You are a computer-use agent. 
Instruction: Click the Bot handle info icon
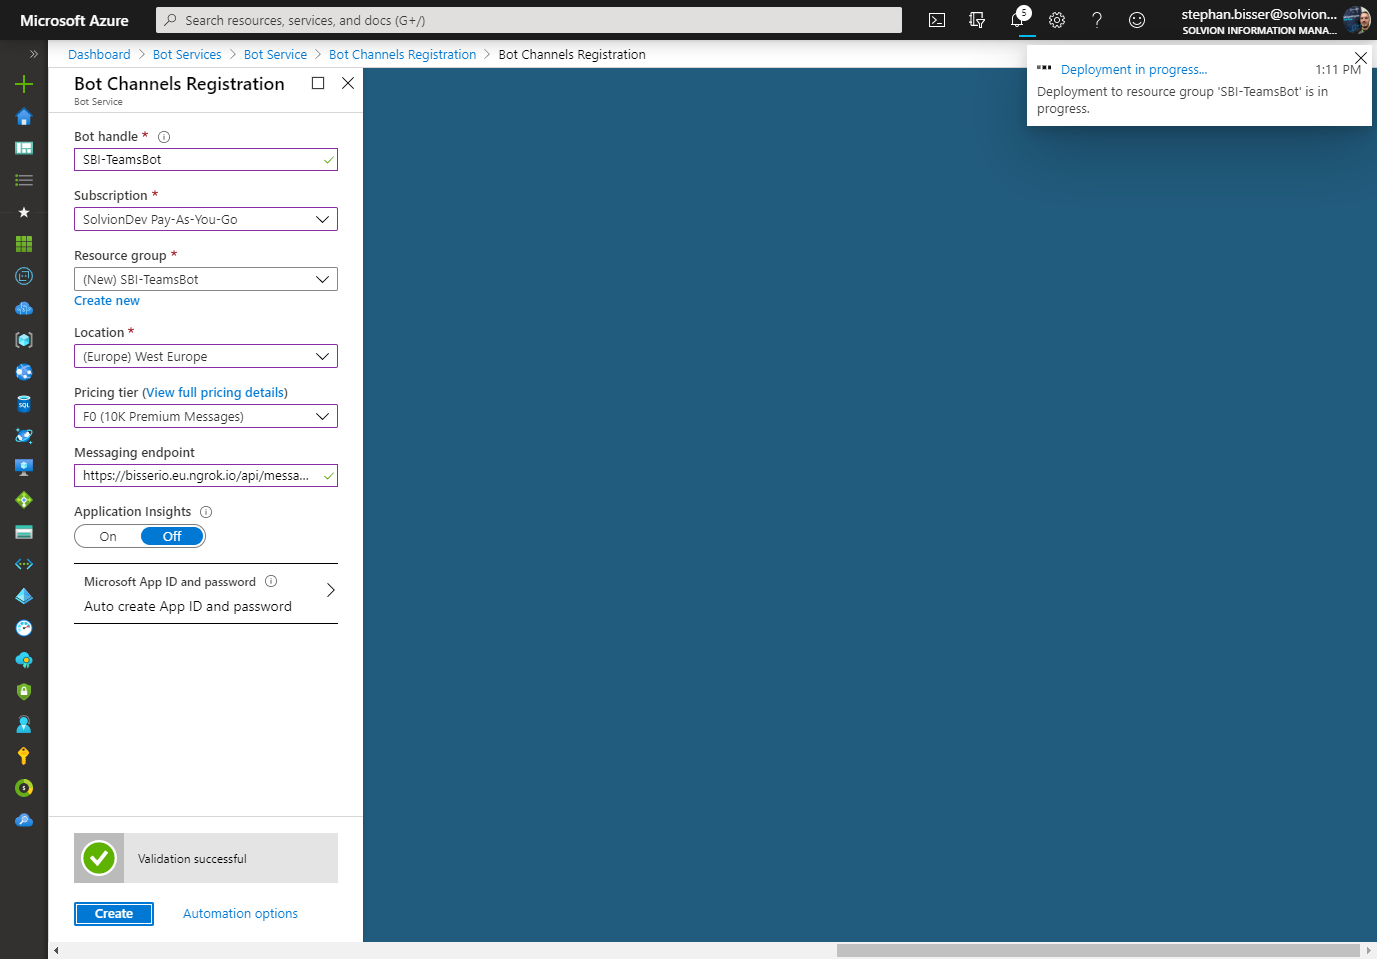(164, 137)
